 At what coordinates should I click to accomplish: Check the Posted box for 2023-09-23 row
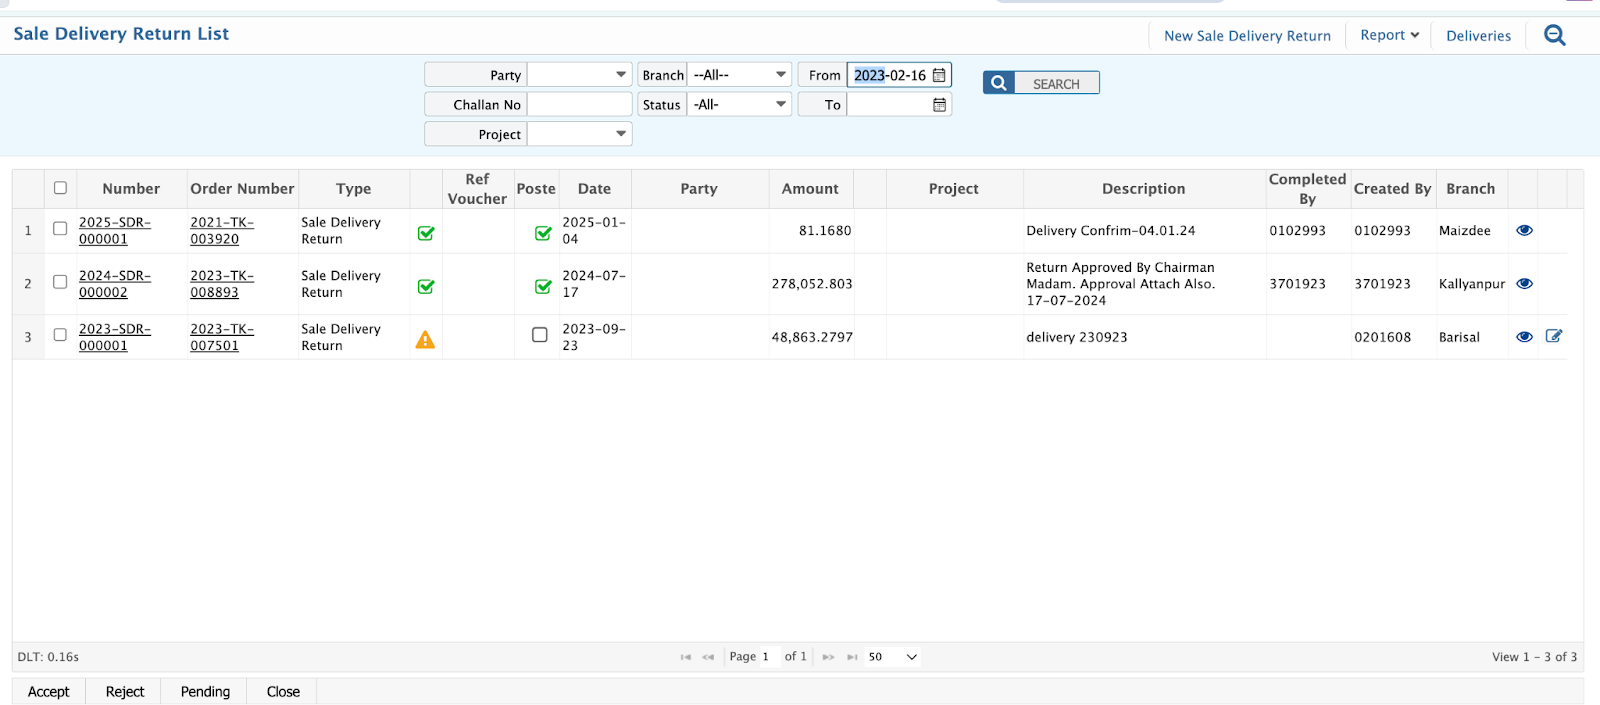point(540,335)
